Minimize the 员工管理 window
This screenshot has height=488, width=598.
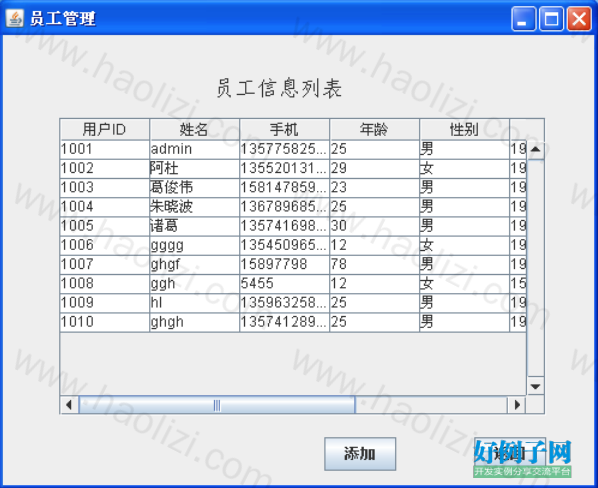(523, 18)
